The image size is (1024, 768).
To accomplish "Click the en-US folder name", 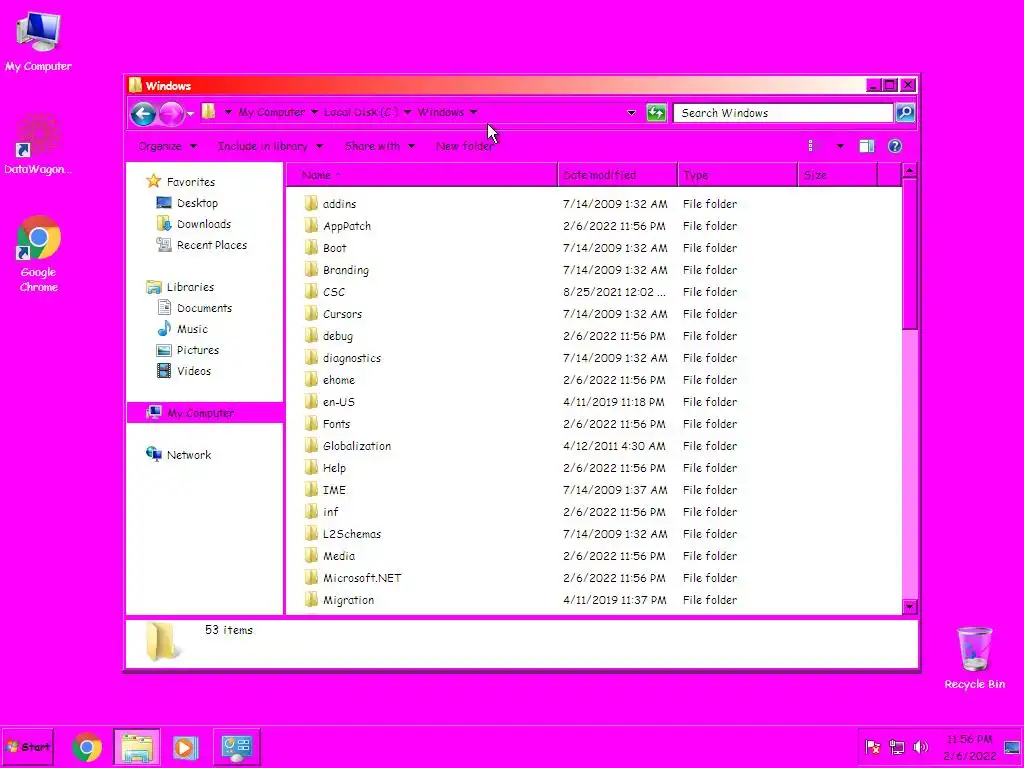I will pos(339,402).
